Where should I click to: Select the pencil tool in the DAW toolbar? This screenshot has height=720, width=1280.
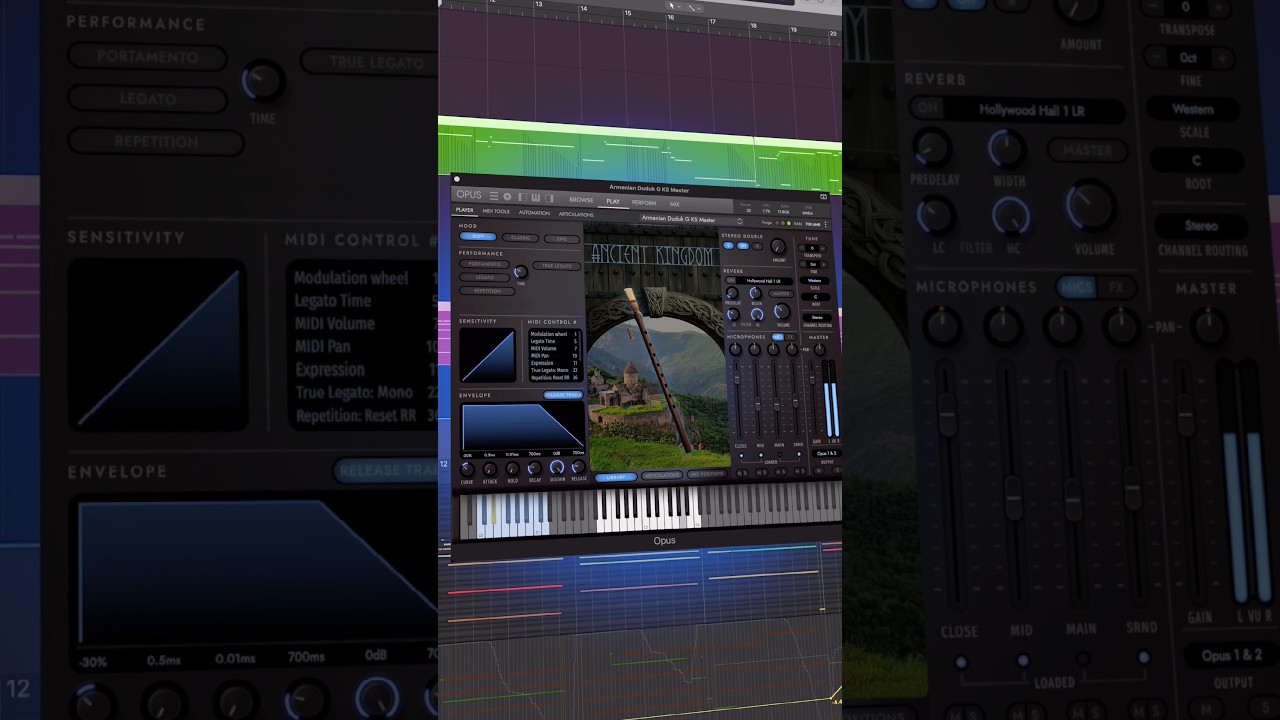[691, 7]
